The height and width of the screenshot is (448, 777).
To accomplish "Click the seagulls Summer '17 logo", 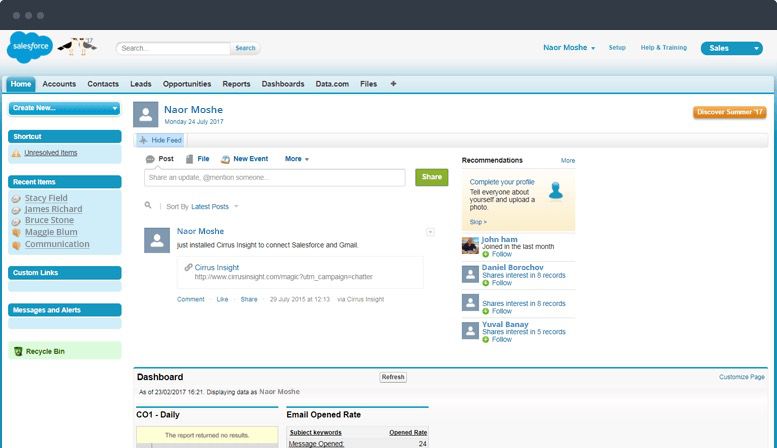I will (x=78, y=46).
